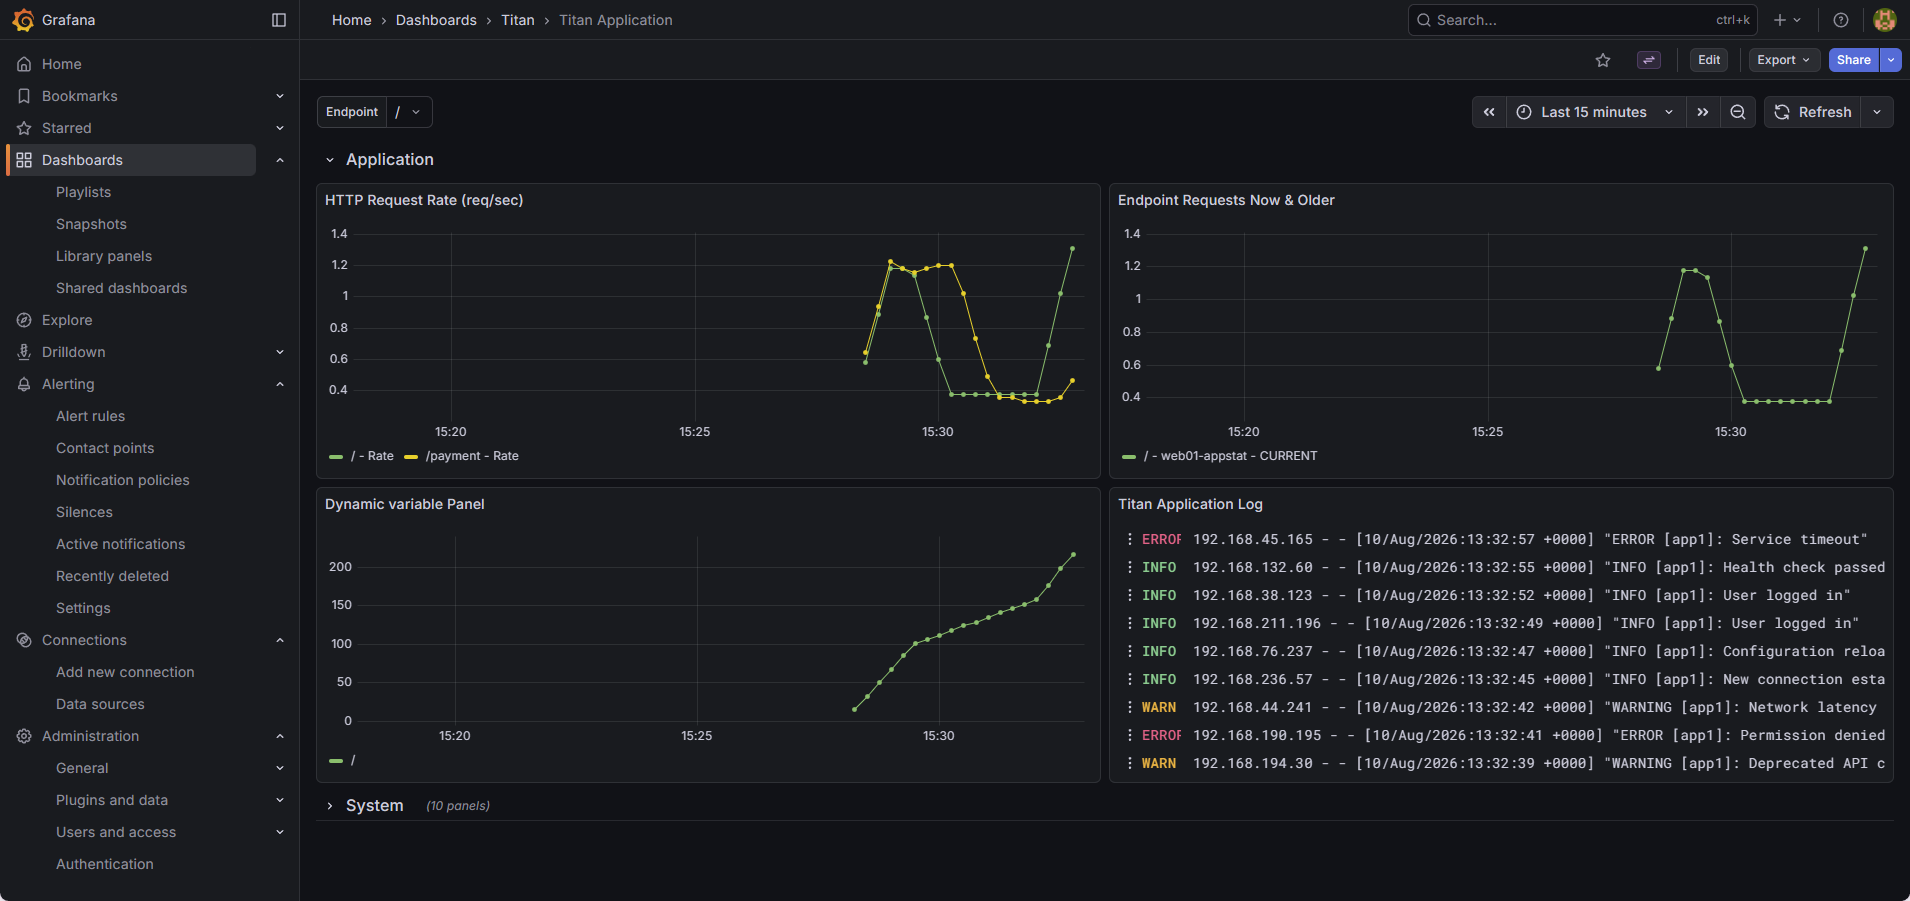
Task: Click the Edit button
Action: pyautogui.click(x=1709, y=60)
